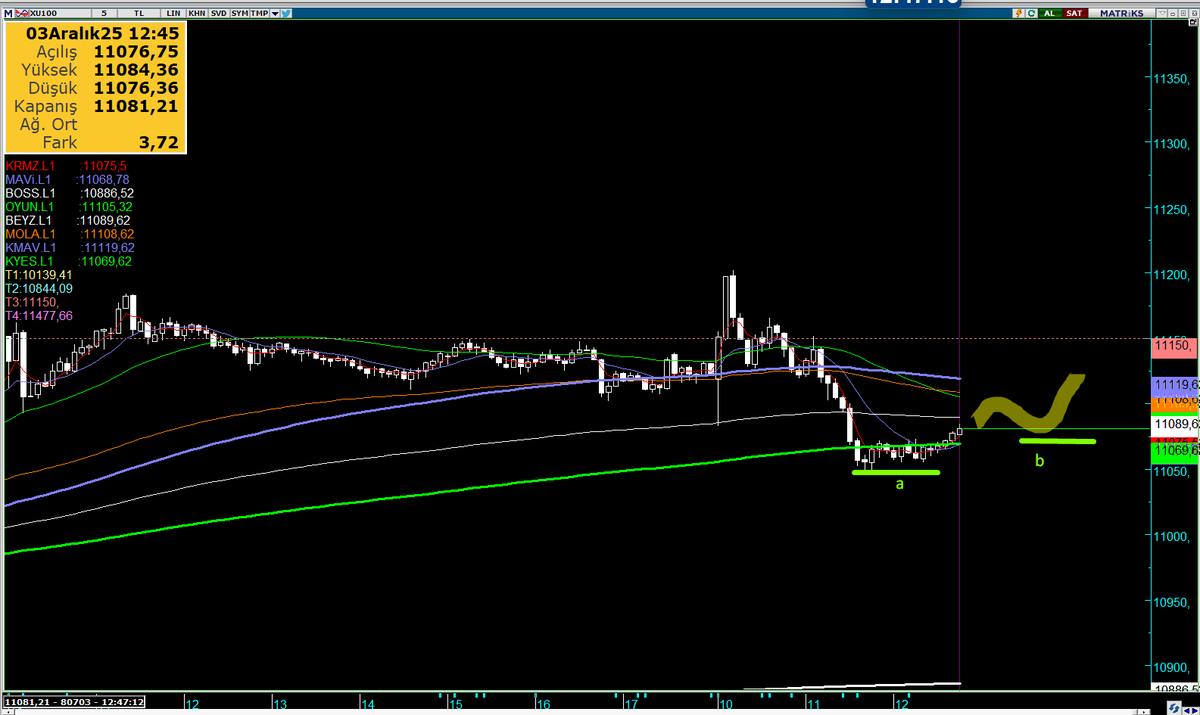Click the Açılış 11076,75 value
The width and height of the screenshot is (1200, 715).
(x=136, y=51)
